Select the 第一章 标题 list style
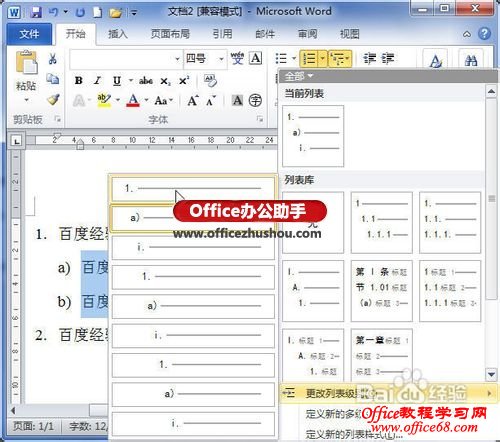500x442 pixels. tap(381, 356)
